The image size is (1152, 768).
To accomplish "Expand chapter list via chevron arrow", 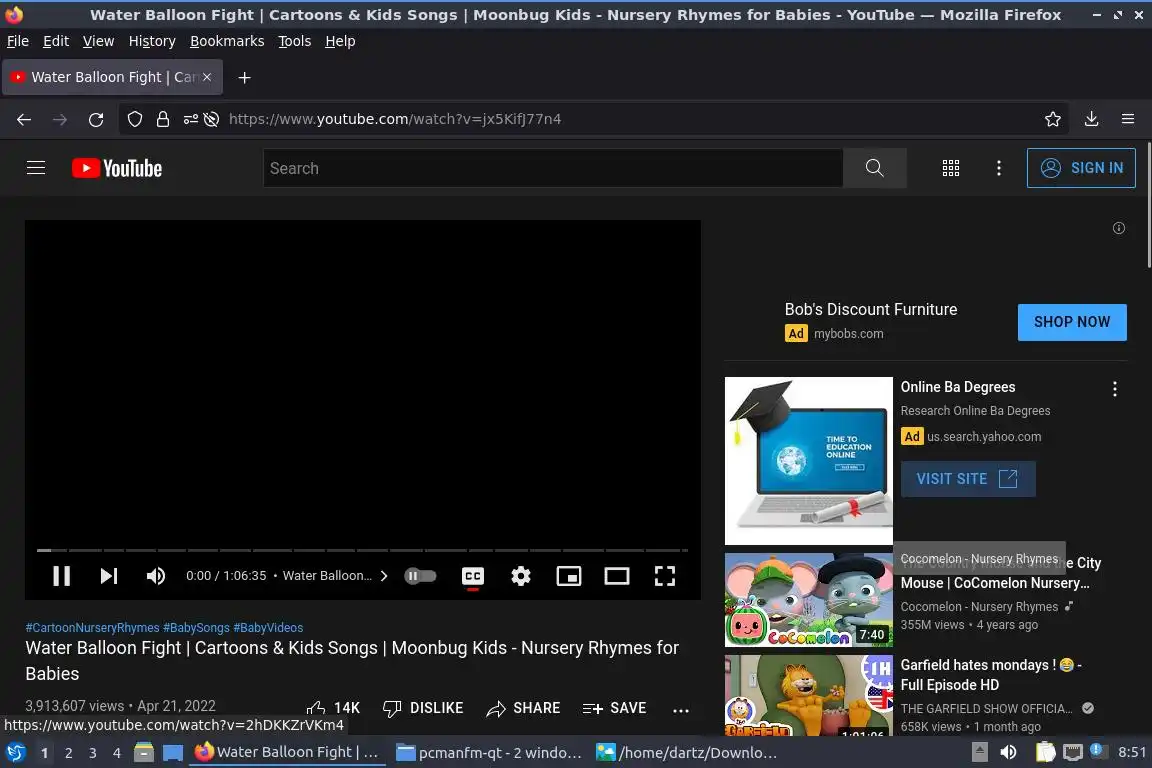I will [x=384, y=576].
